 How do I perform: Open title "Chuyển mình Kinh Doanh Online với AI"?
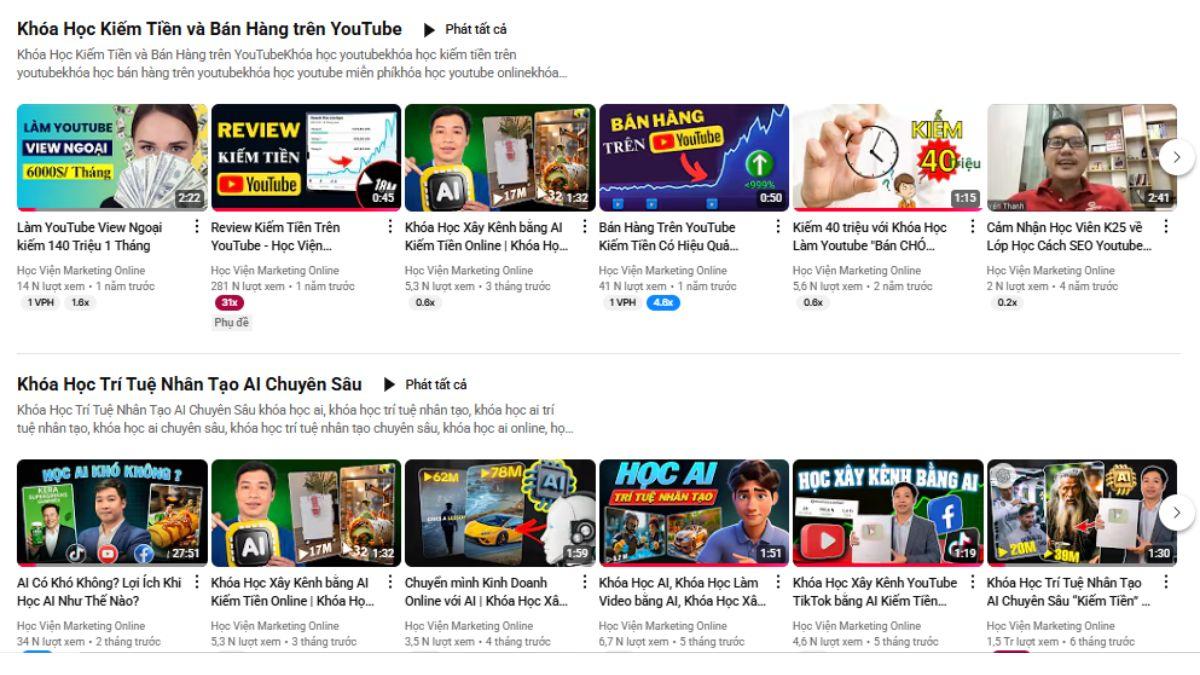486,591
